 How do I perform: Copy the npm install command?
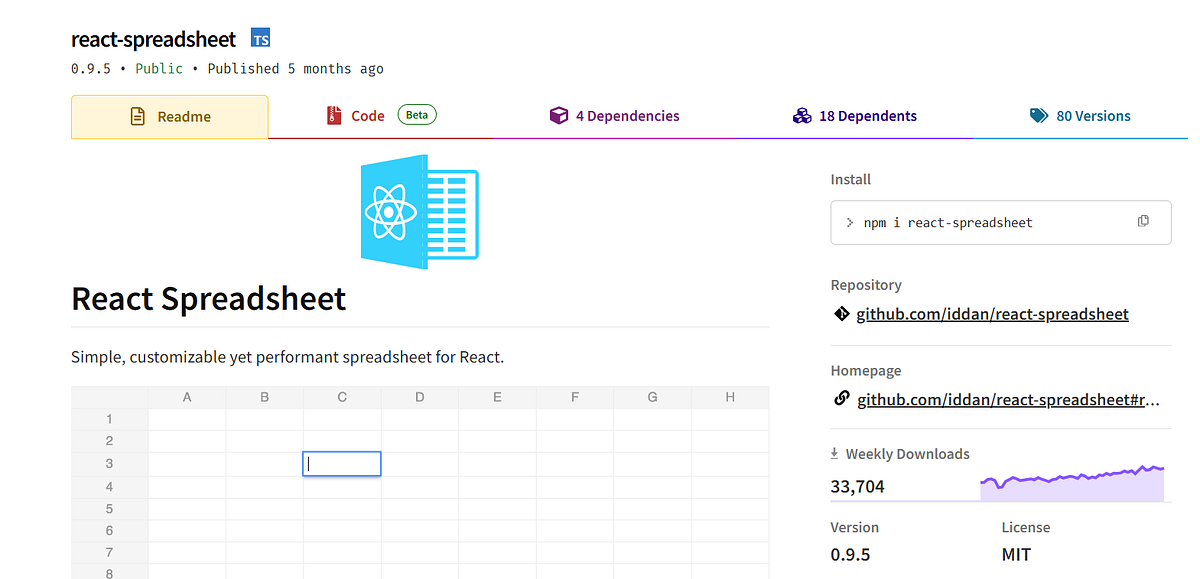pos(1143,220)
